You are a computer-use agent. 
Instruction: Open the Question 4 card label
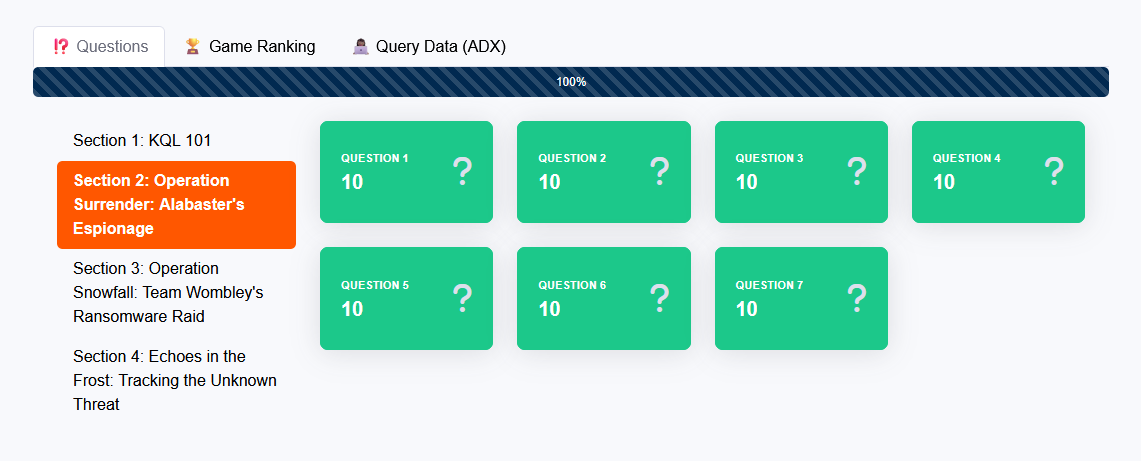(x=967, y=158)
